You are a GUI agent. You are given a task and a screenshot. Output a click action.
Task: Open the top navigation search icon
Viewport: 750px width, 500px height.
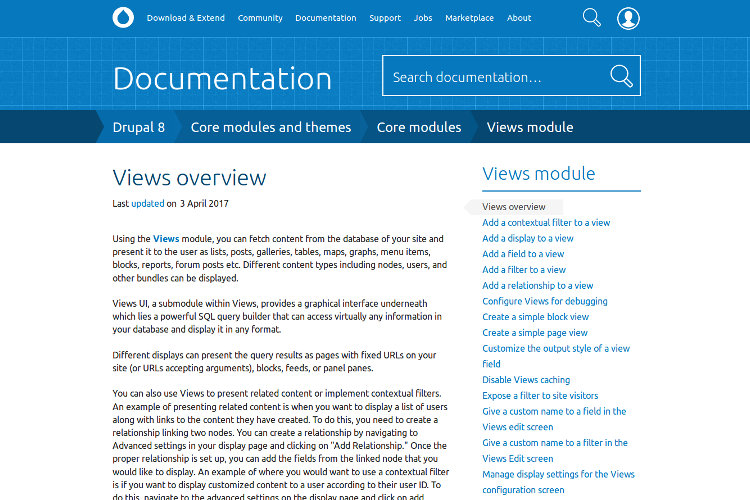(x=591, y=18)
